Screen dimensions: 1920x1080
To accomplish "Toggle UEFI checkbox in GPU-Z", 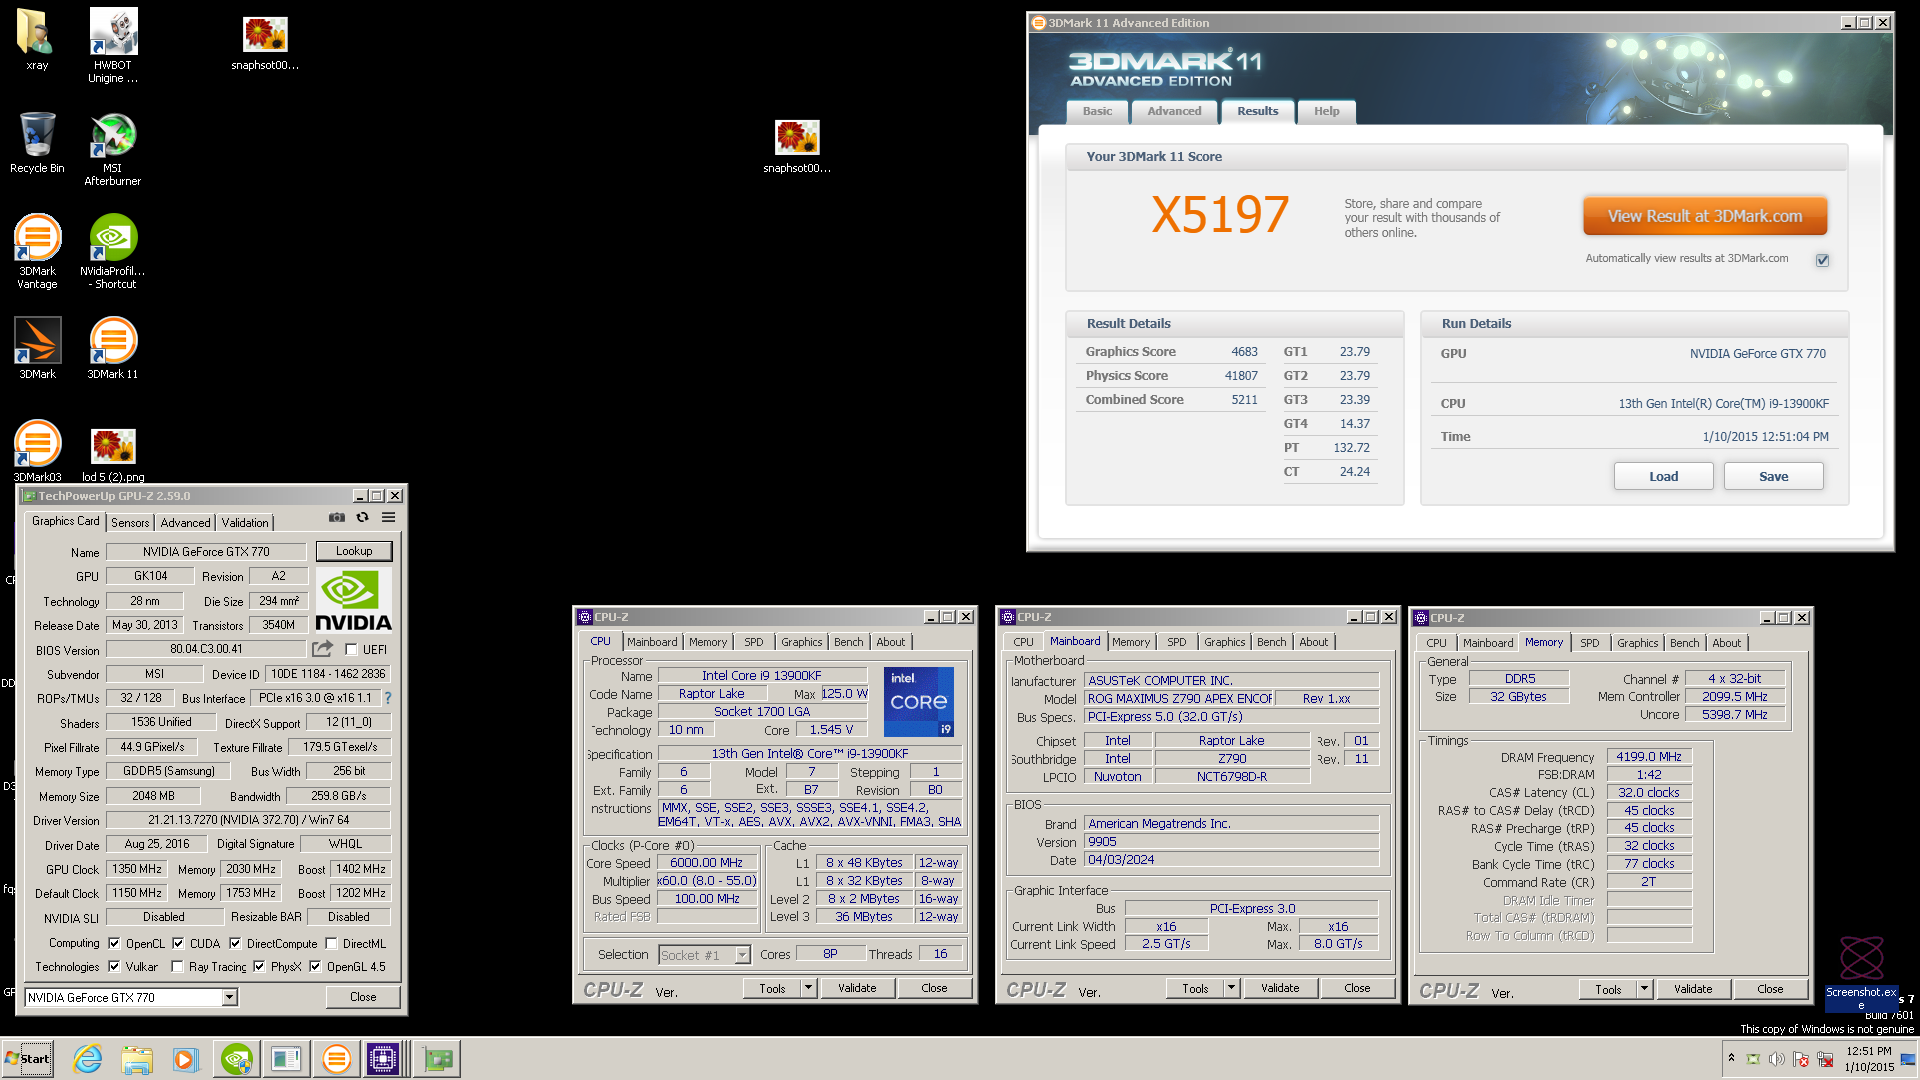I will 351,649.
